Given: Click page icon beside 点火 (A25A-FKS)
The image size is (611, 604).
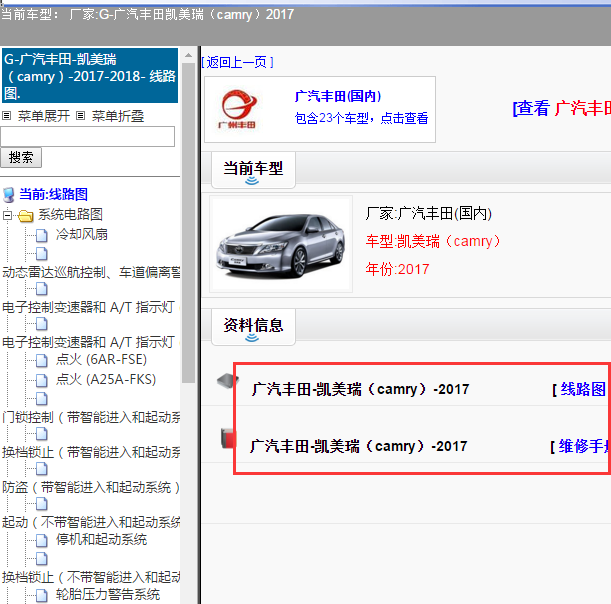Looking at the screenshot, I should (x=42, y=380).
